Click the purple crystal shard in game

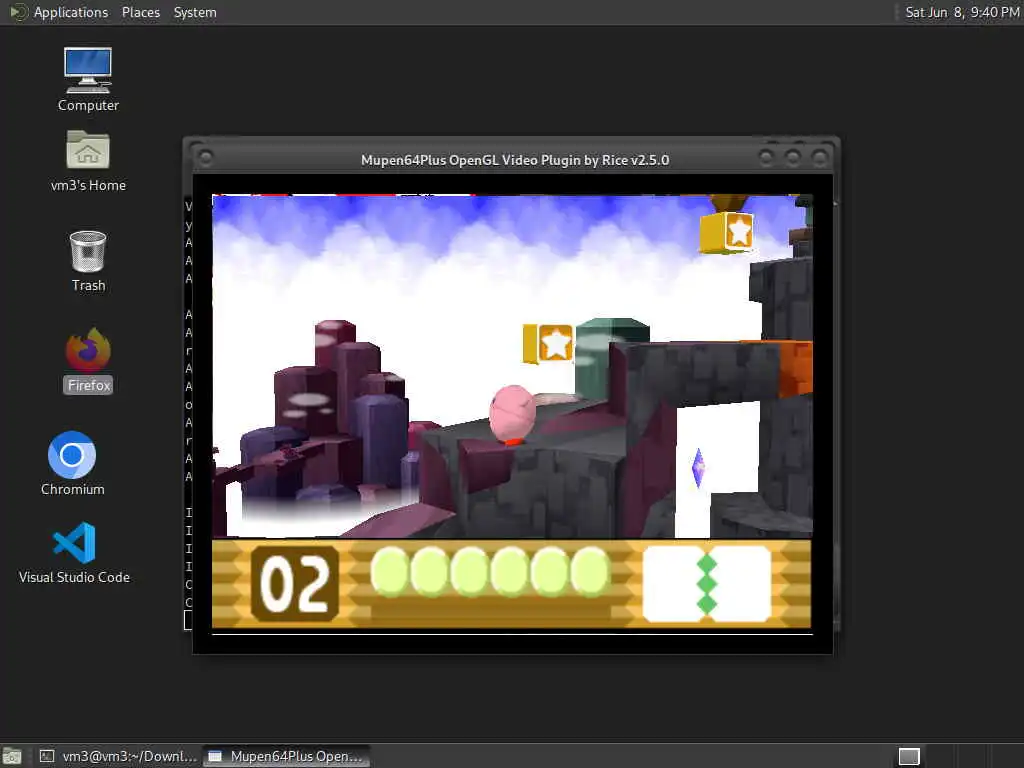click(x=697, y=468)
